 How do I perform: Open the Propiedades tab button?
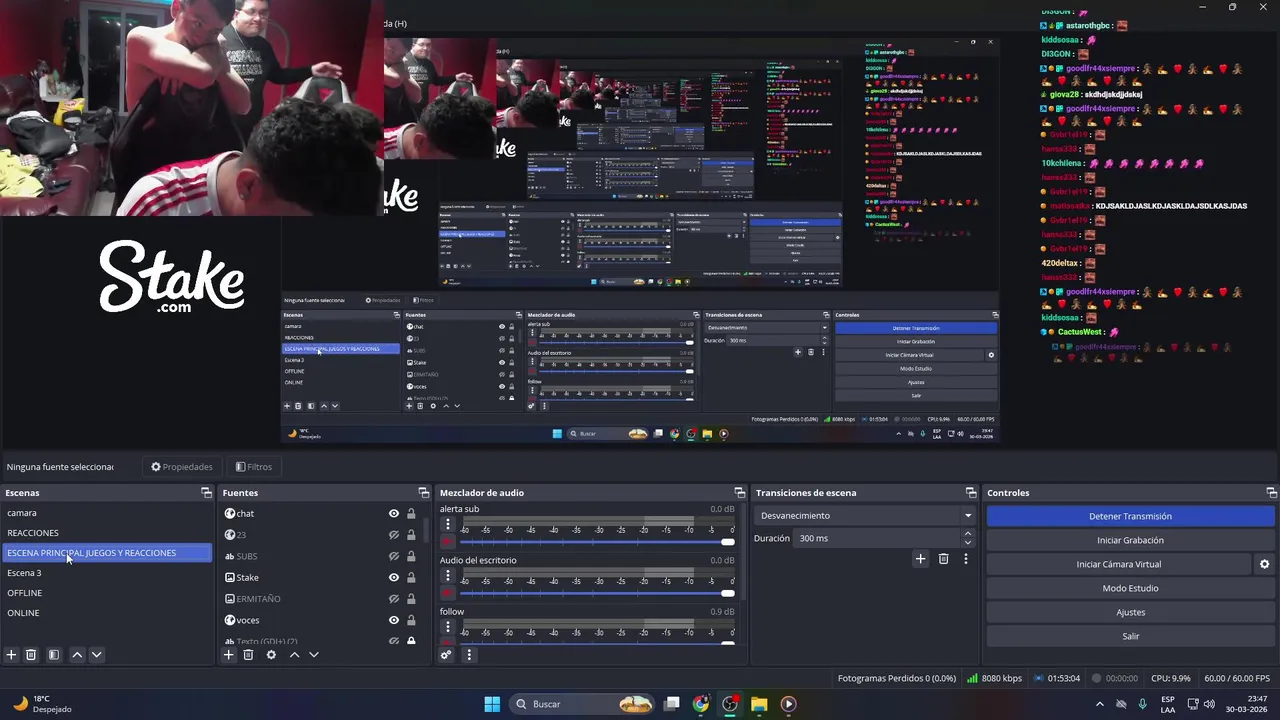coord(181,467)
